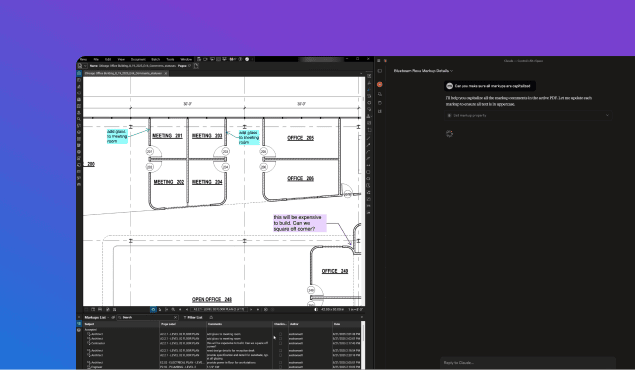Toggle the Claude sidebar menu icon
This screenshot has height=370, width=635.
pyautogui.click(x=379, y=61)
